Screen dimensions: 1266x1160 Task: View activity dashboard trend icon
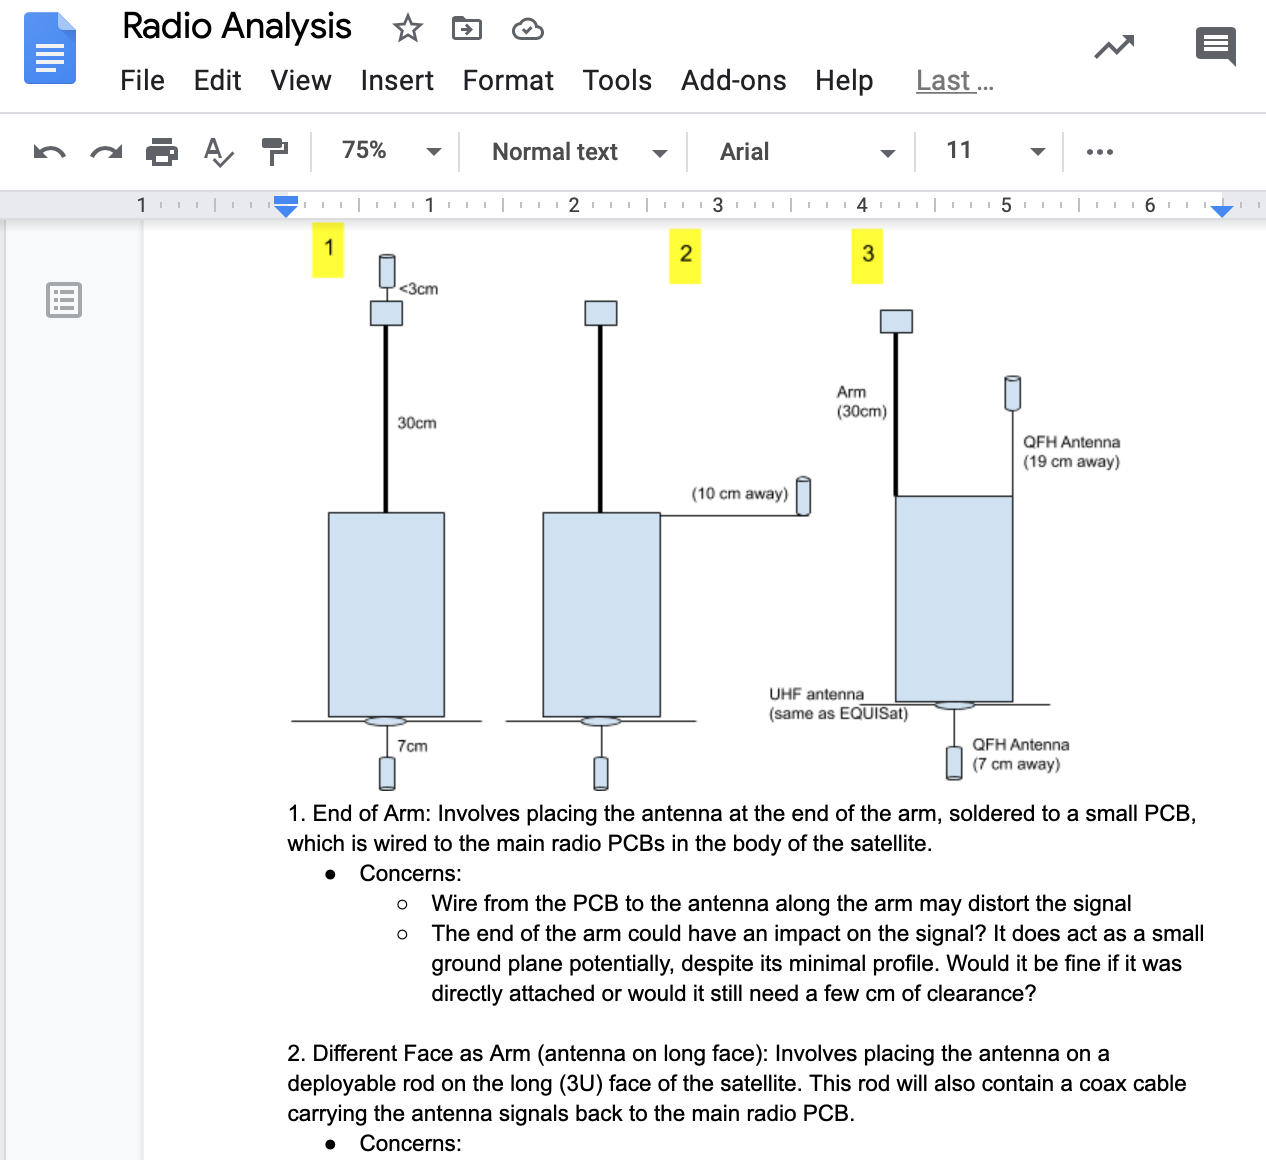1114,47
